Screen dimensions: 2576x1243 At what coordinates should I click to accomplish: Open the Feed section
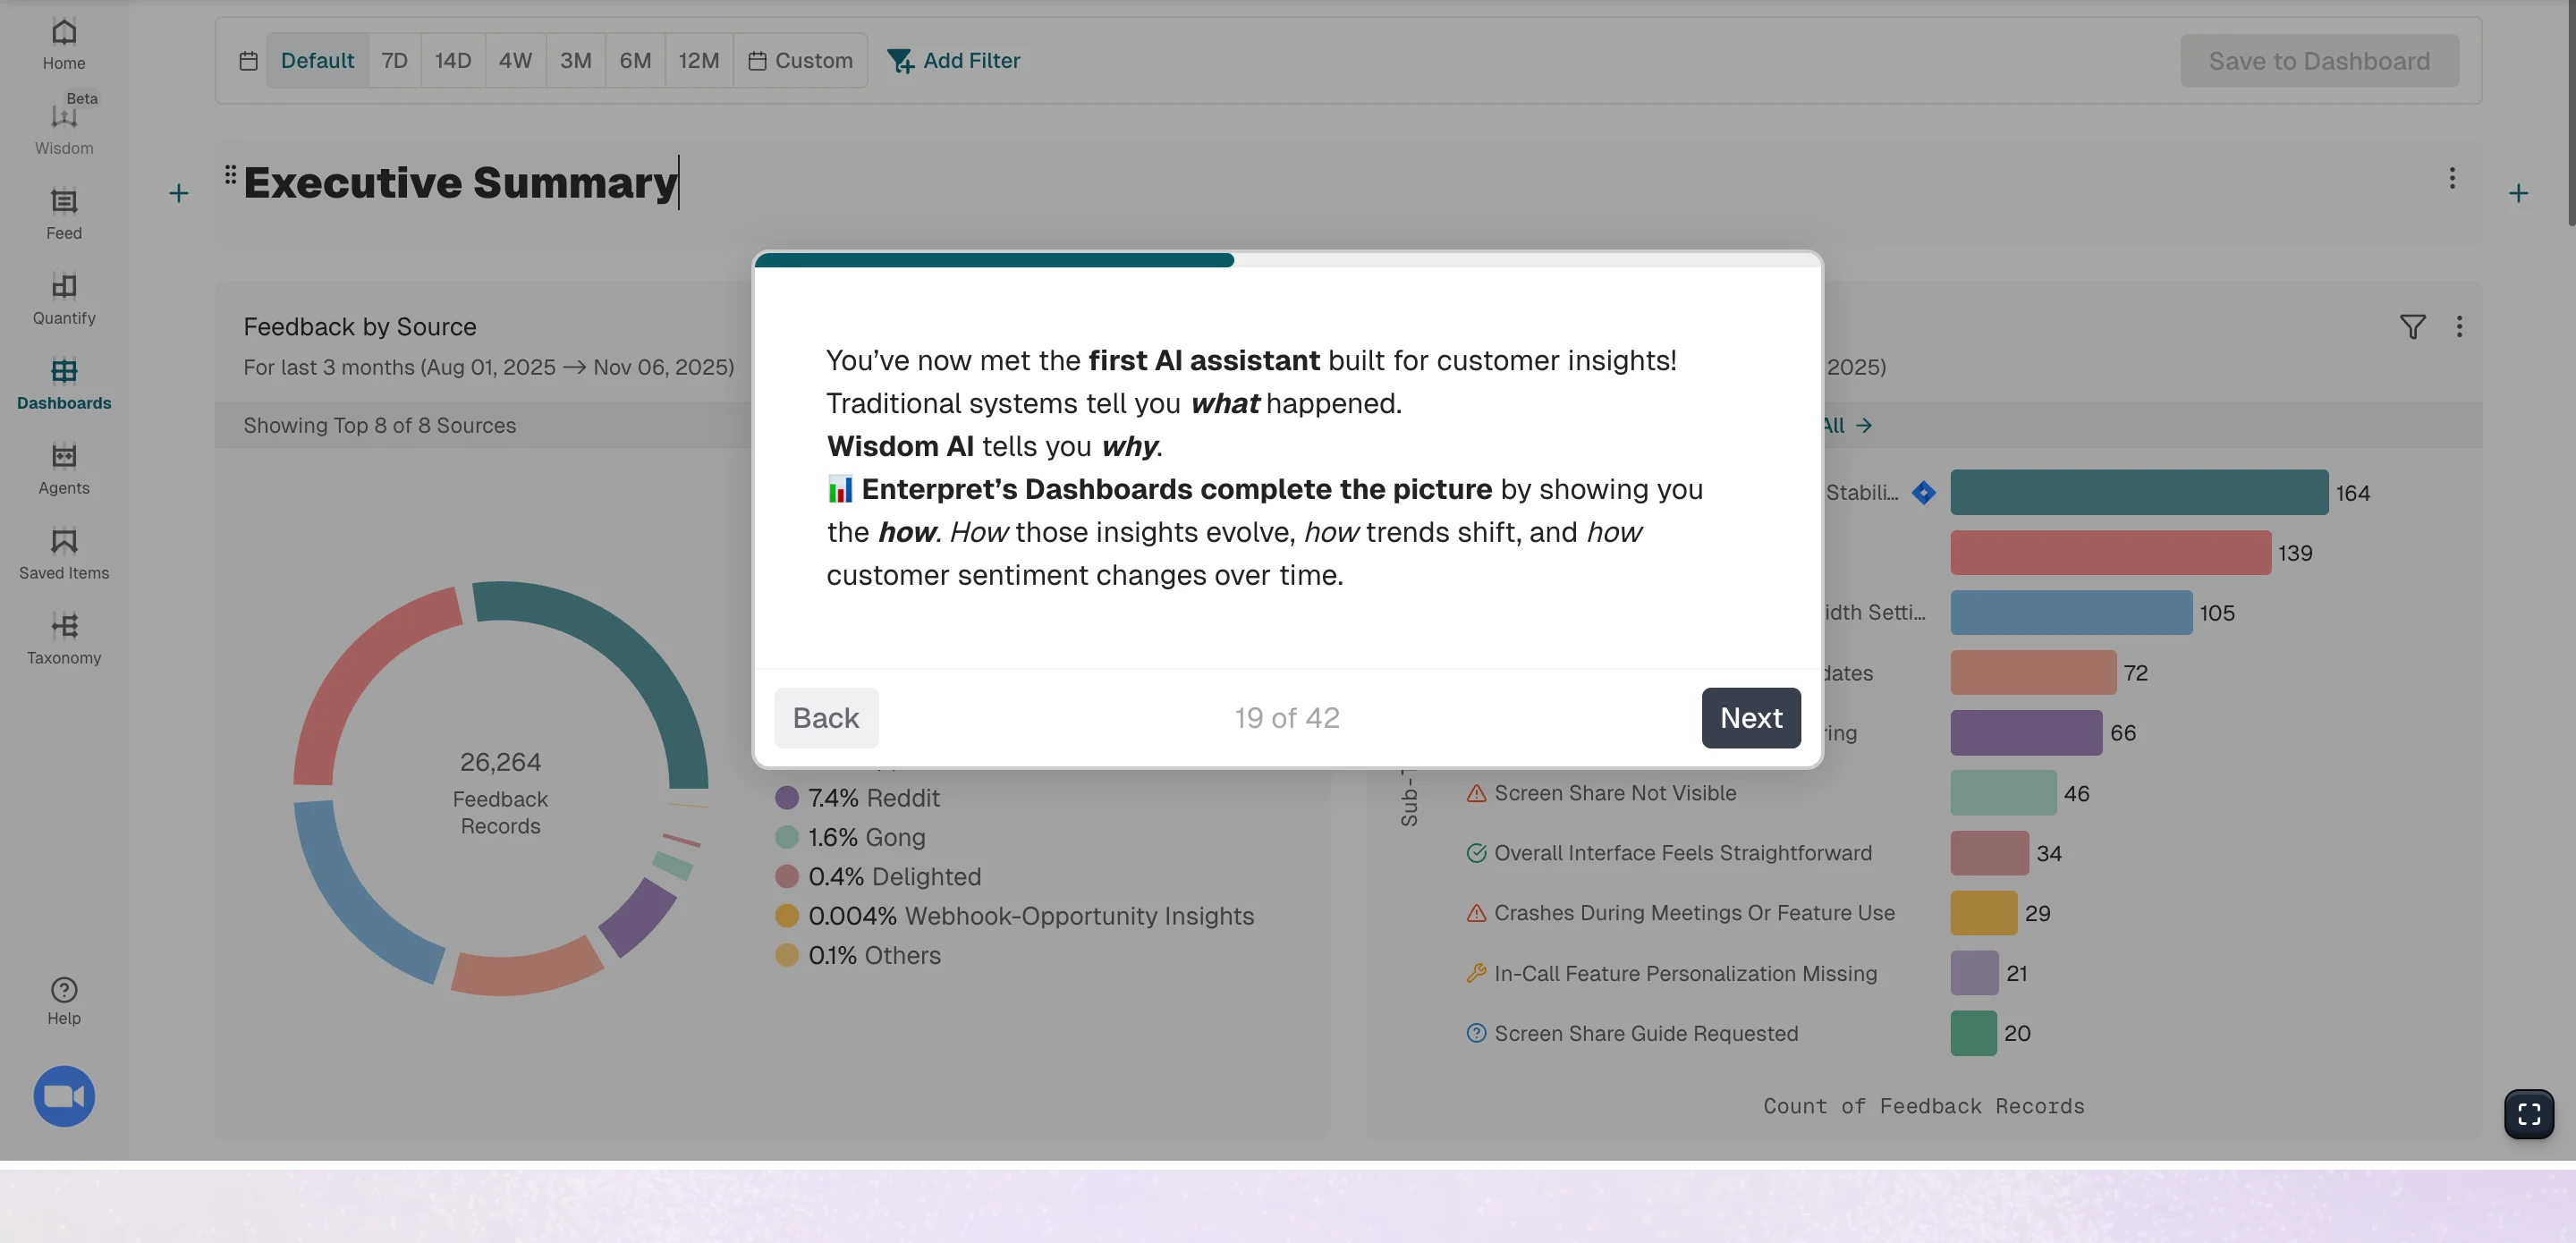pos(63,213)
